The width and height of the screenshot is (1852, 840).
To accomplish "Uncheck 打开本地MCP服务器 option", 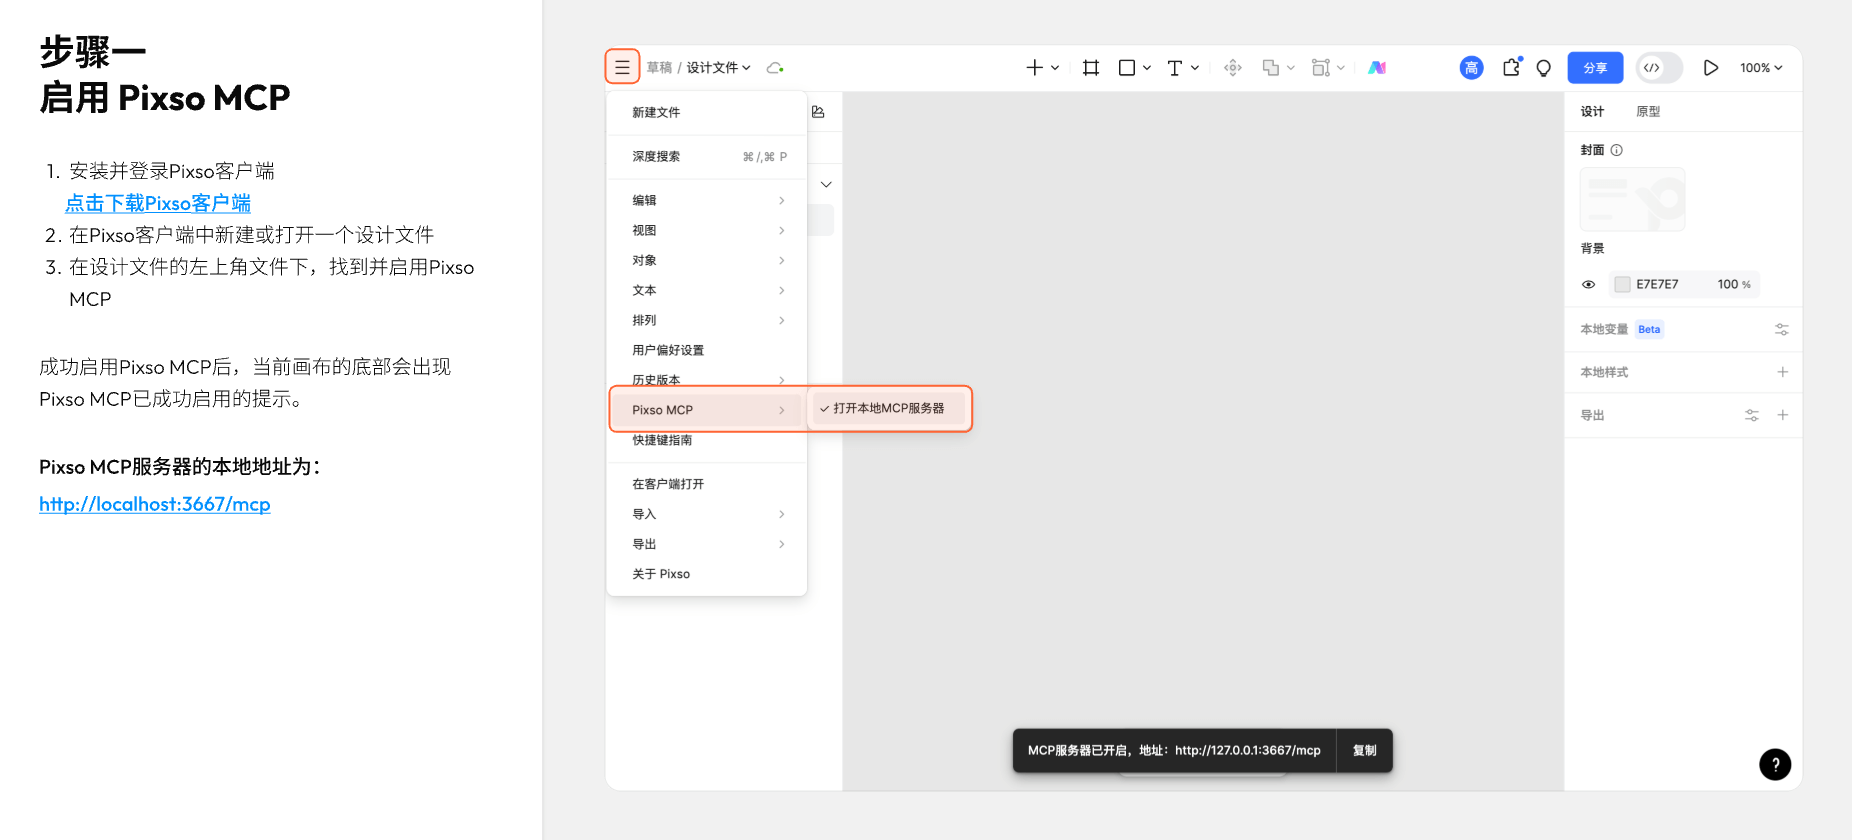I will [x=887, y=408].
